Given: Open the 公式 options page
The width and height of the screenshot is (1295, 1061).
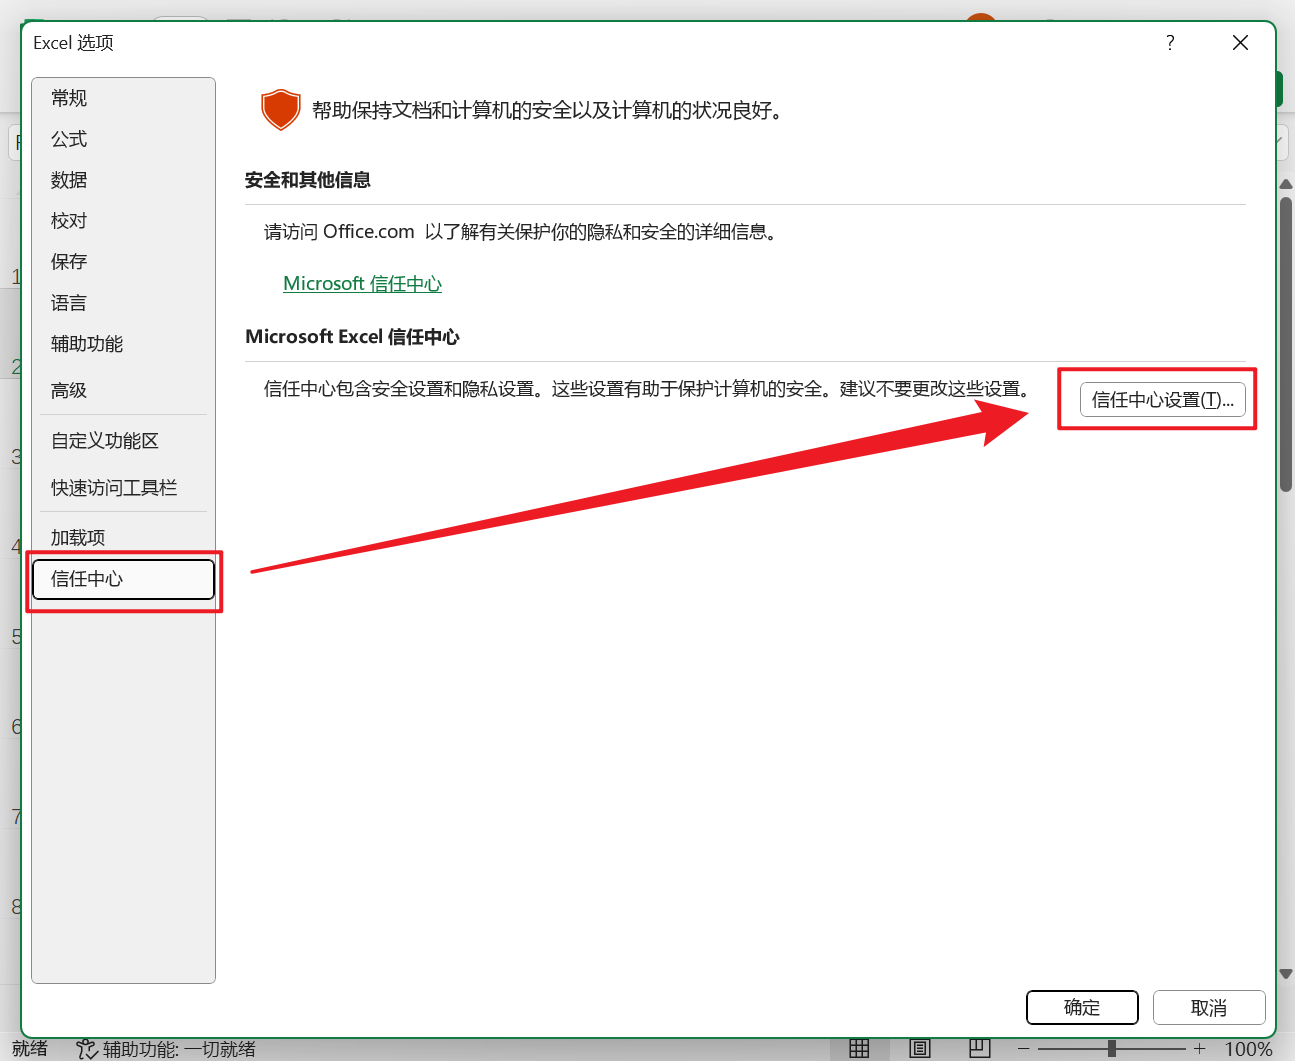Looking at the screenshot, I should [x=68, y=140].
